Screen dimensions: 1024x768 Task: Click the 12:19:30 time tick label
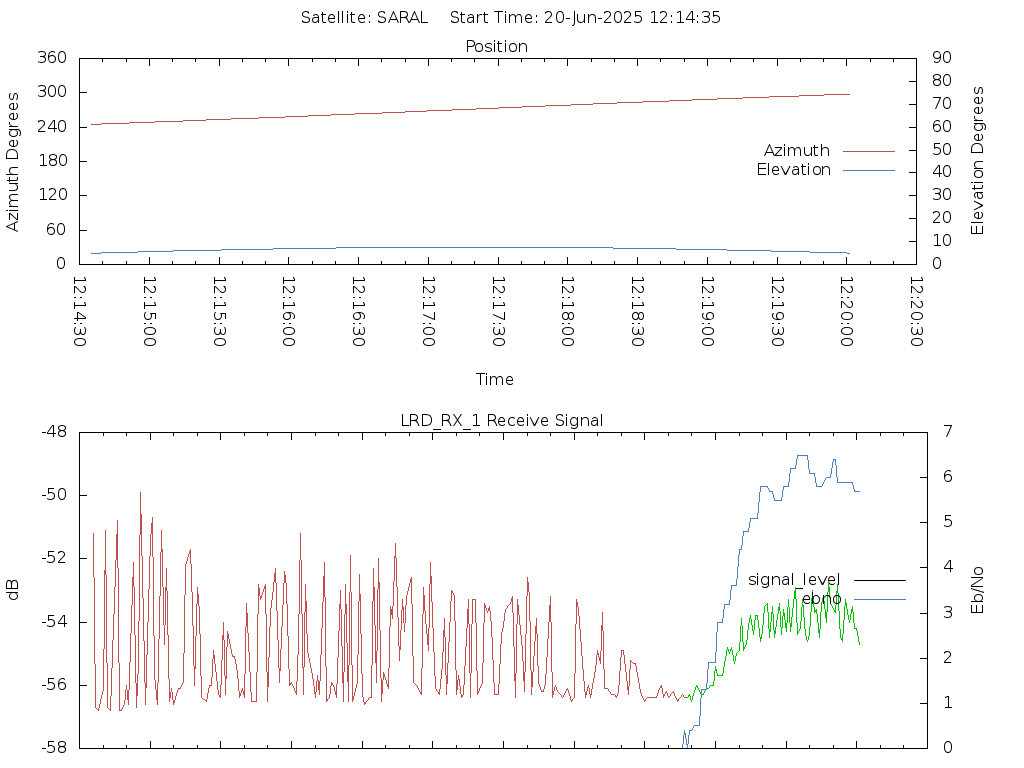[x=777, y=312]
